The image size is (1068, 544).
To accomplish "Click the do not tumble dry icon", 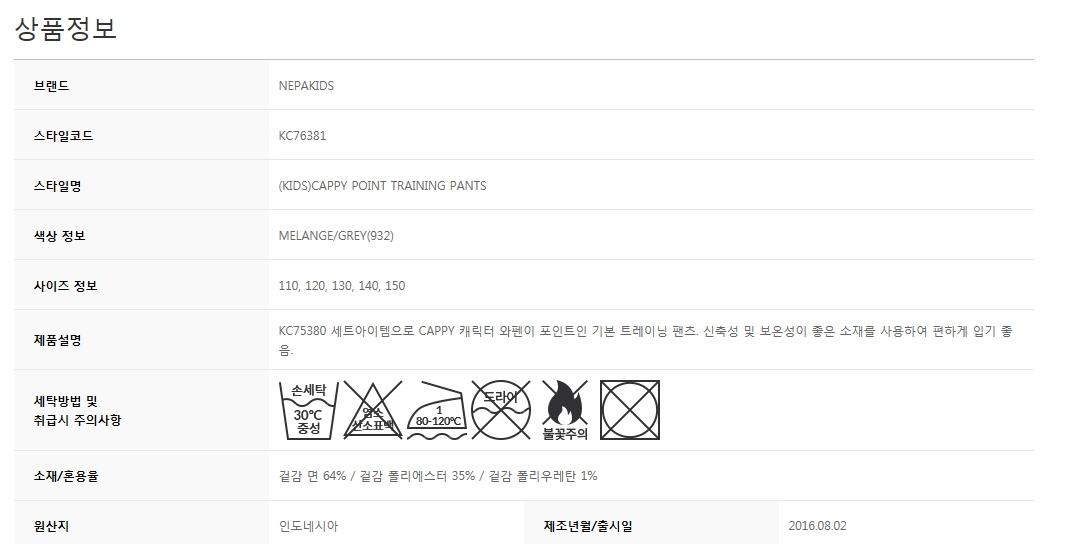I will [630, 410].
